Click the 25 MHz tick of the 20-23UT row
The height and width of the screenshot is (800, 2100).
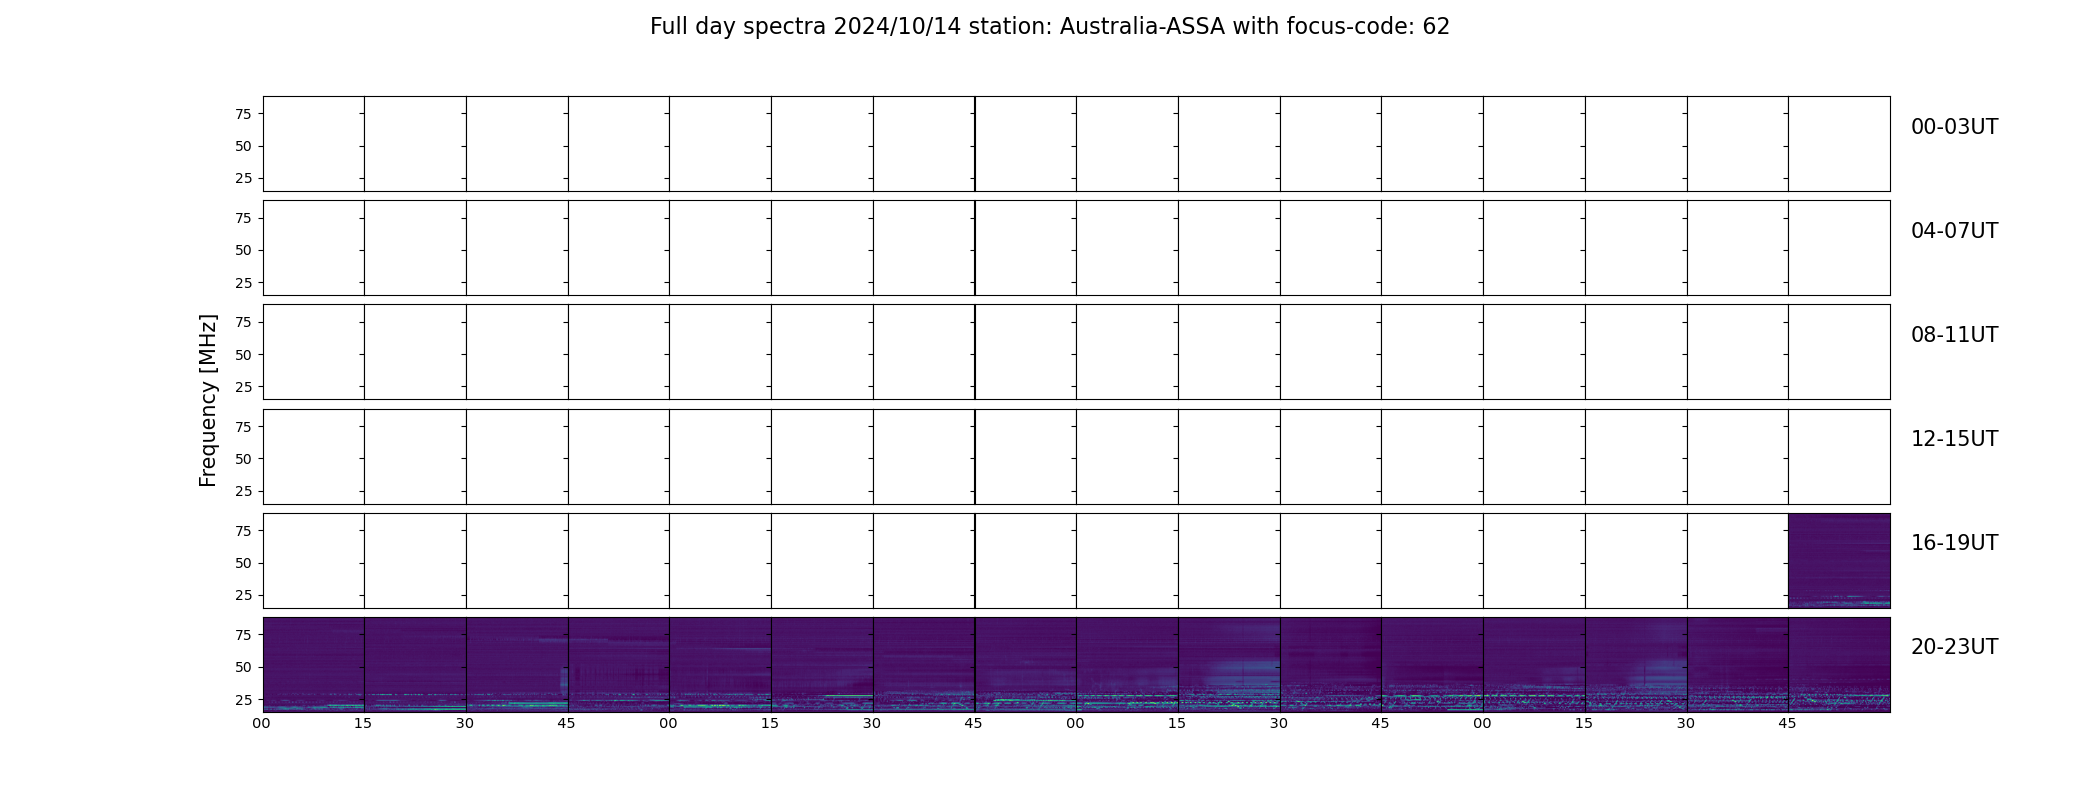tap(243, 700)
